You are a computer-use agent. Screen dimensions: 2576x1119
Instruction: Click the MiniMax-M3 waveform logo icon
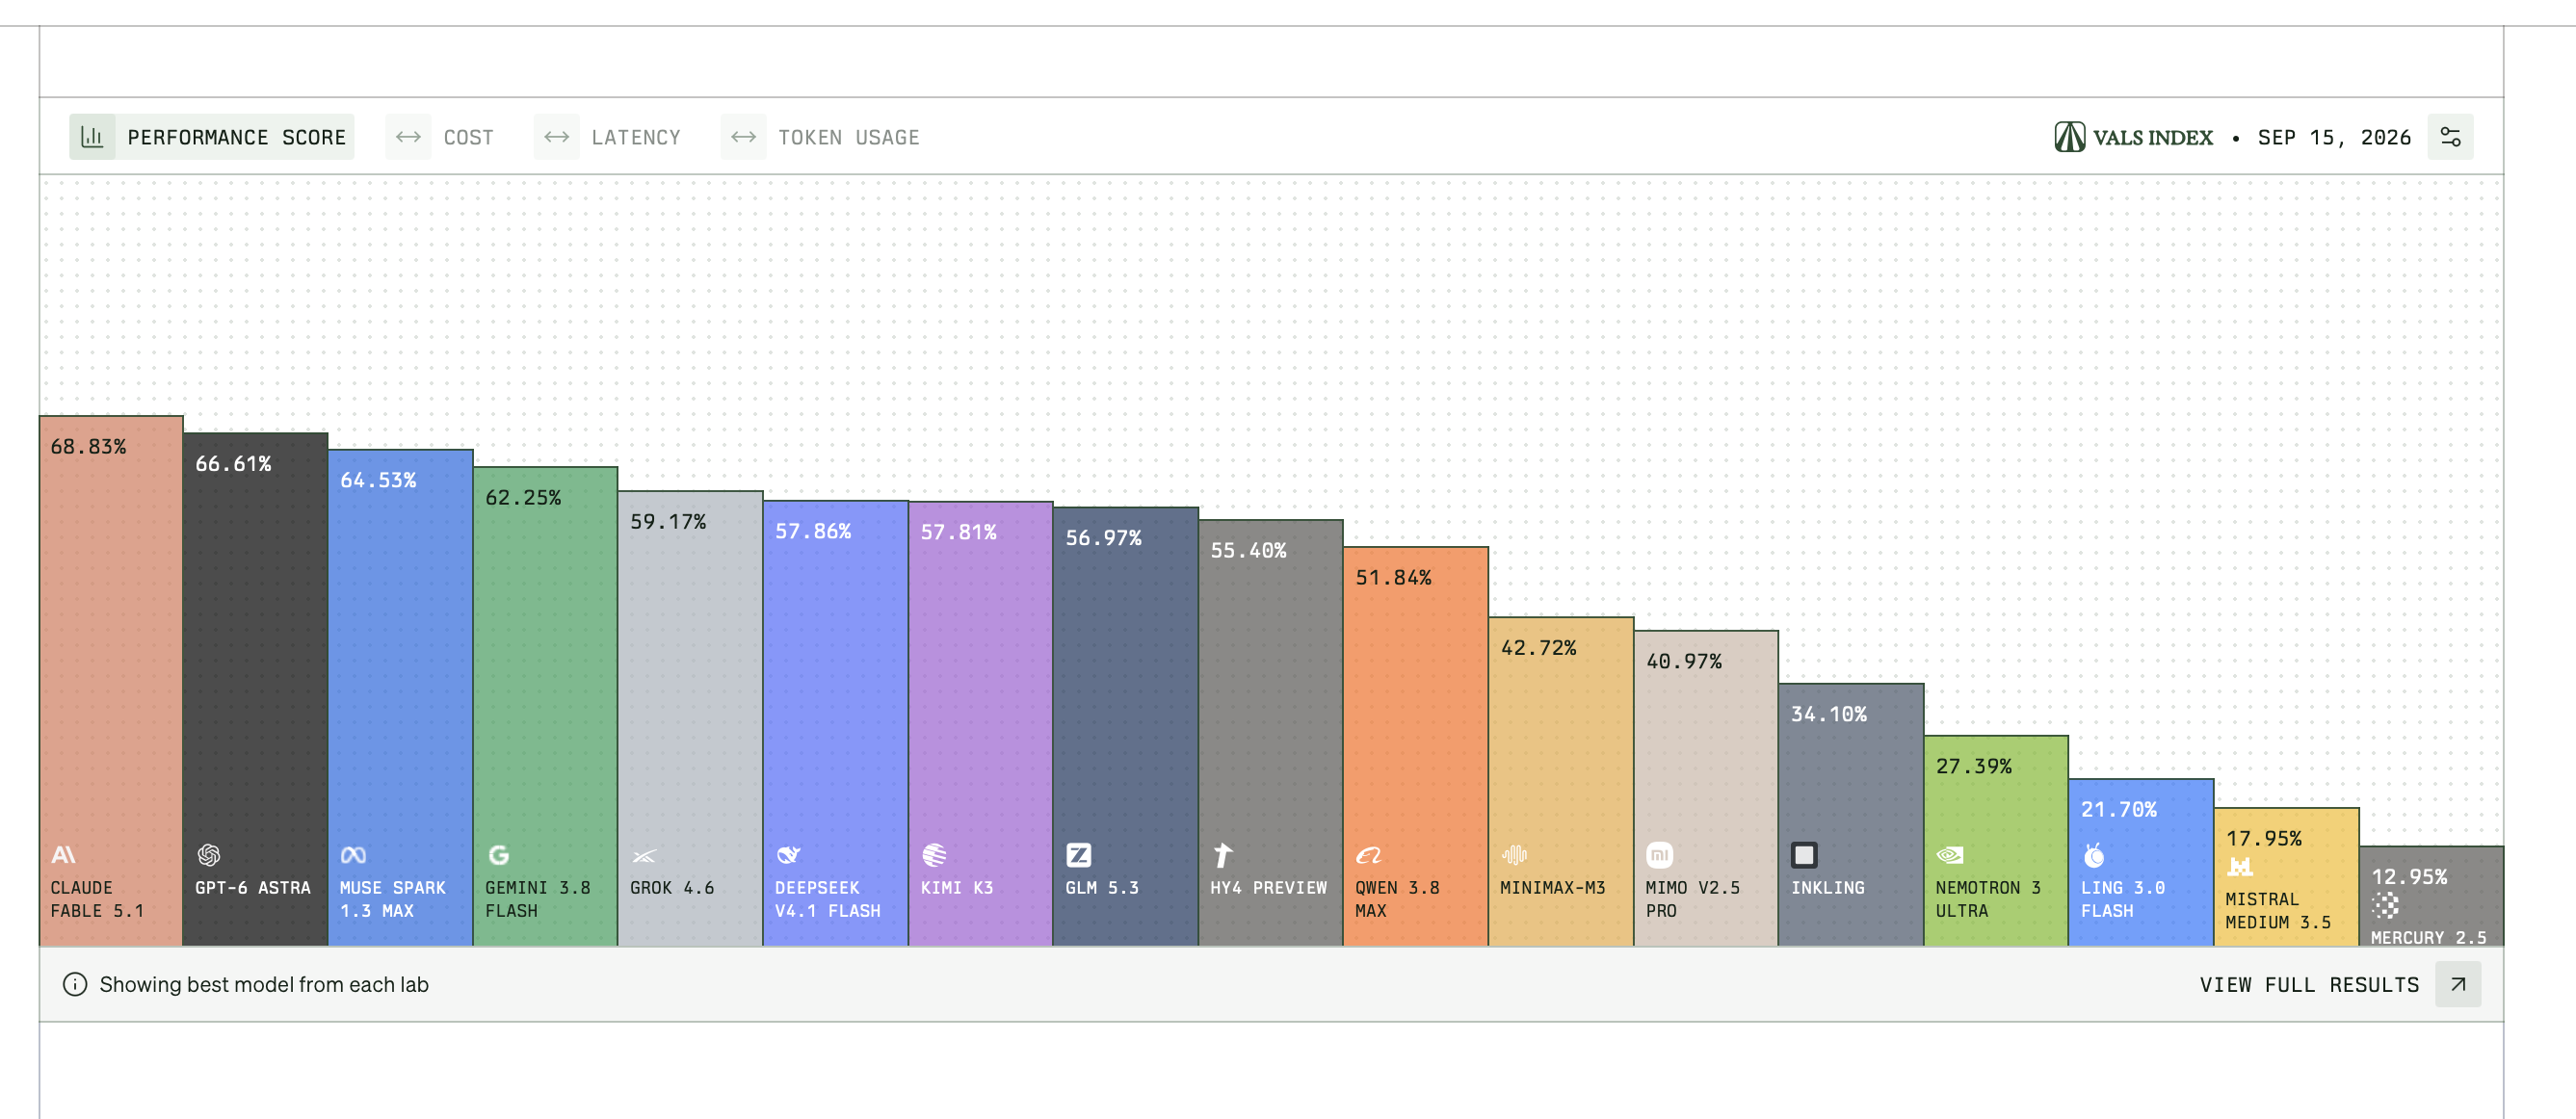pyautogui.click(x=1513, y=855)
